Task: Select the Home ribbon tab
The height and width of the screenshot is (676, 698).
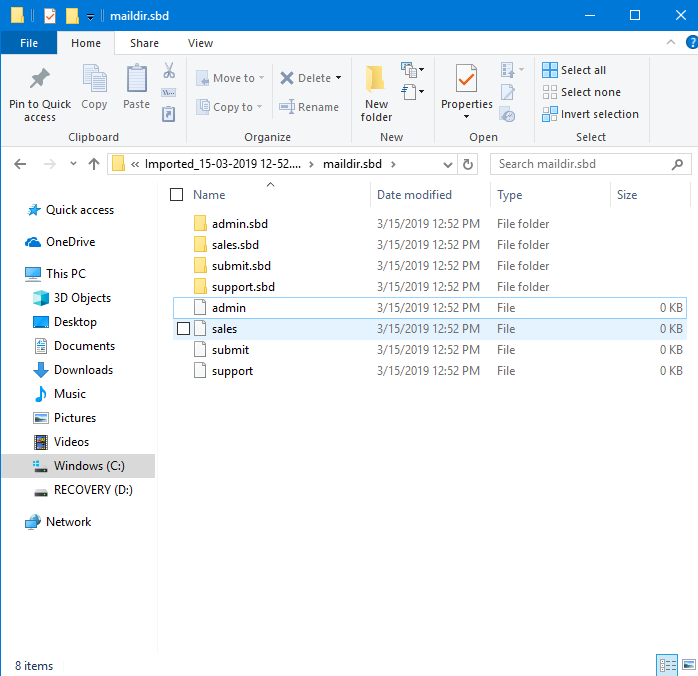Action: 86,43
